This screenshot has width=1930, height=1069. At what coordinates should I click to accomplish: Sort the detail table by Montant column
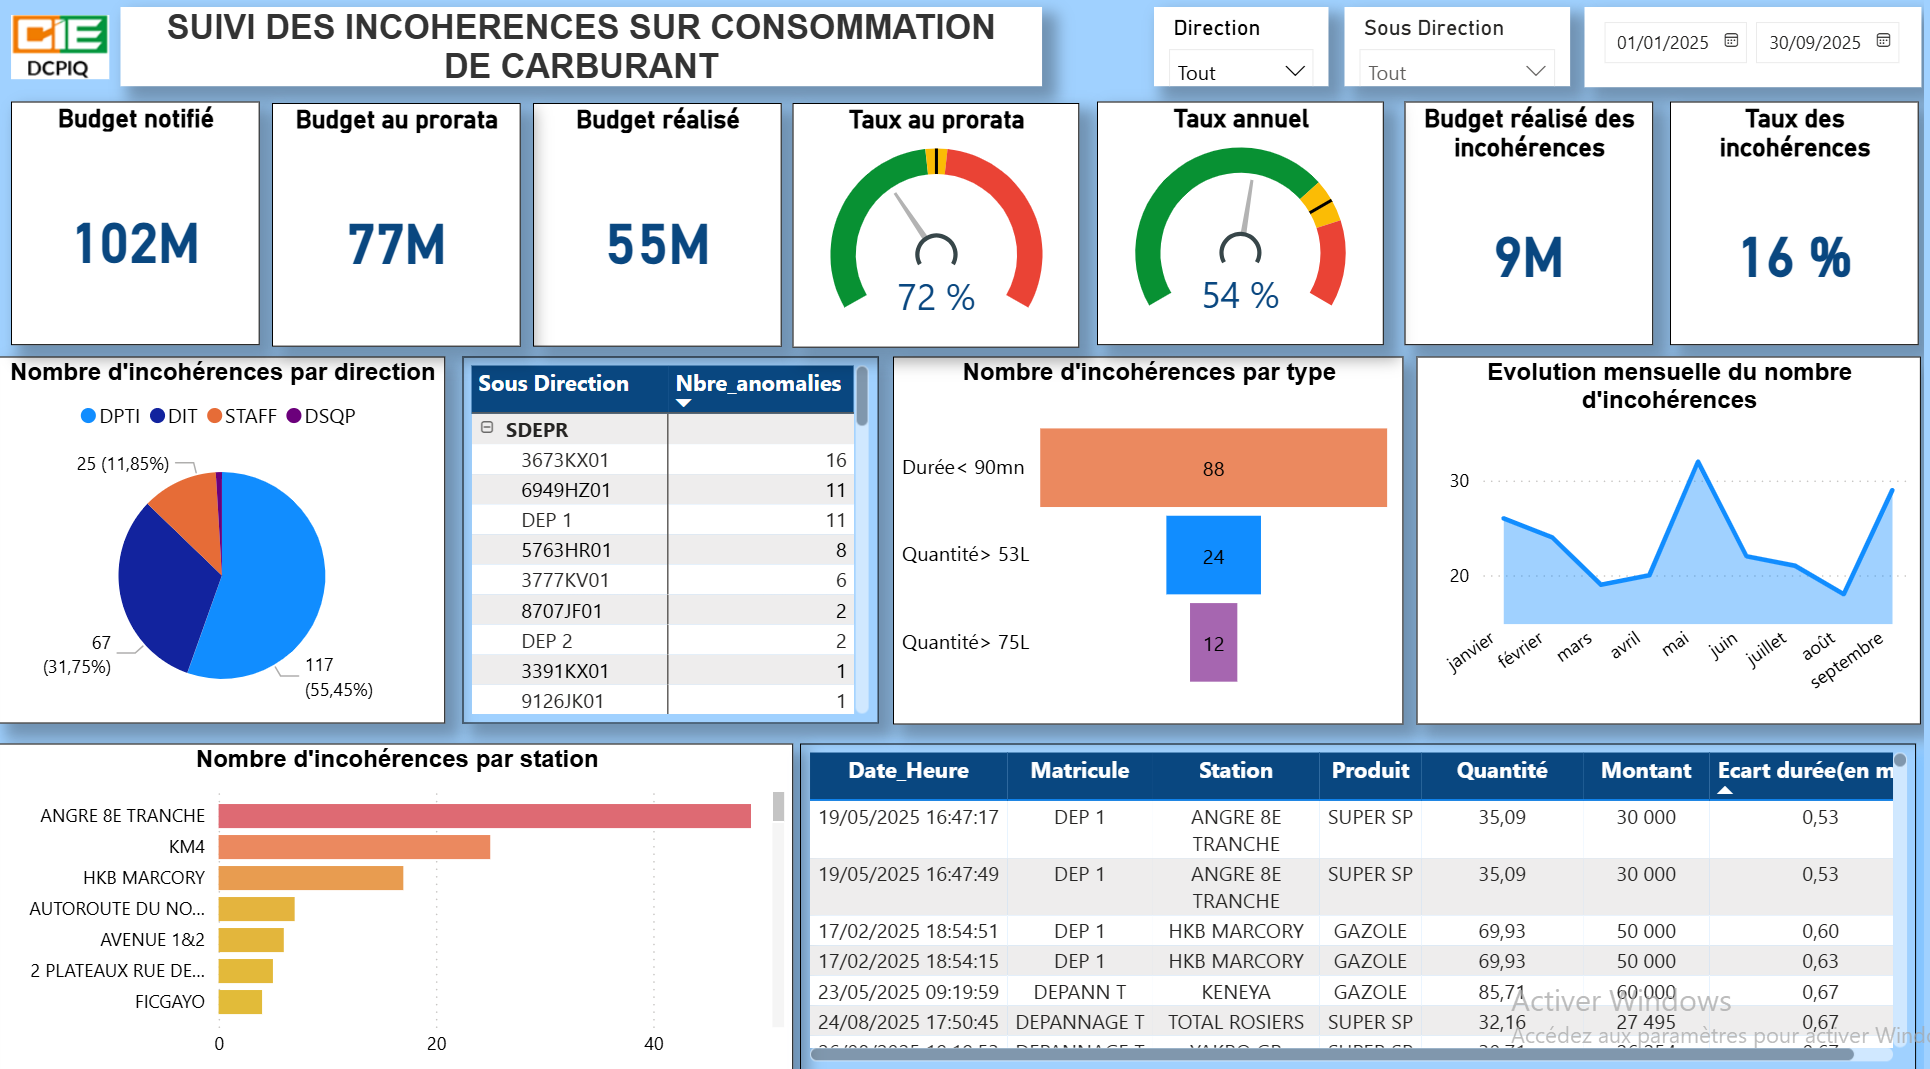(1645, 771)
